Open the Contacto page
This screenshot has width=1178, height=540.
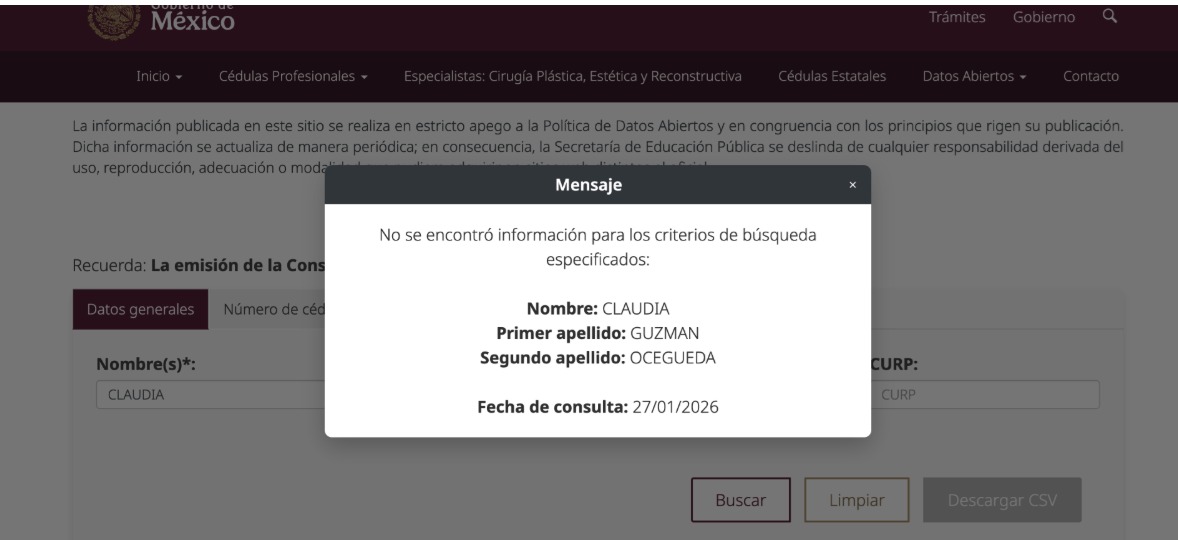pos(1090,76)
